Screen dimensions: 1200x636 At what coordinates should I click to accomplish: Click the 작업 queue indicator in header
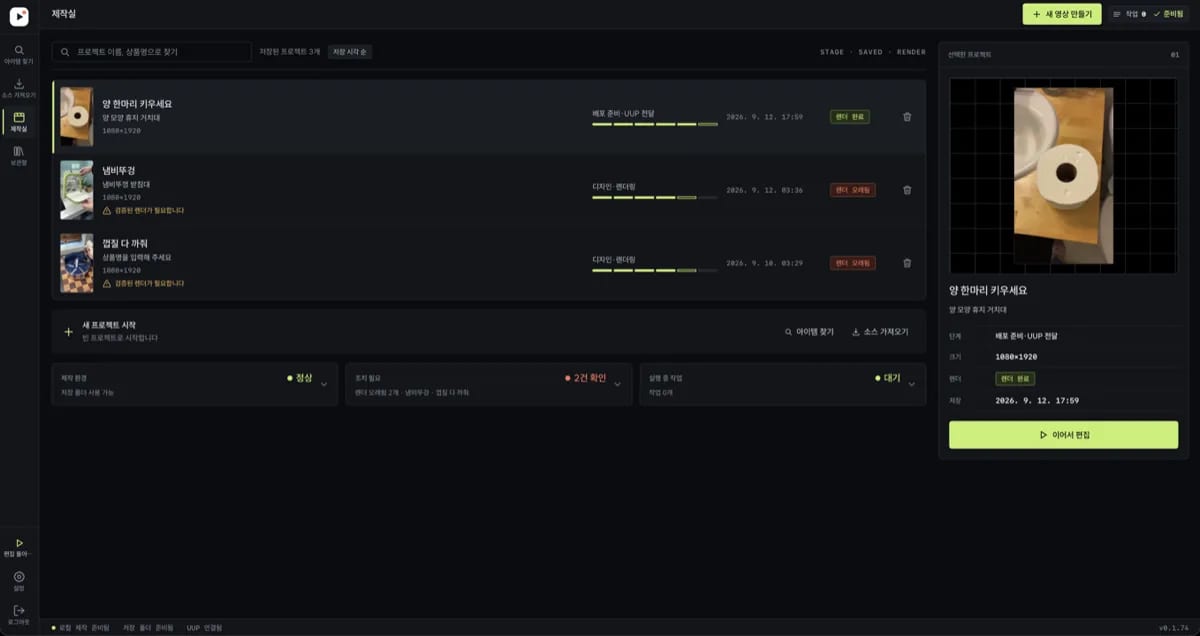(1129, 14)
